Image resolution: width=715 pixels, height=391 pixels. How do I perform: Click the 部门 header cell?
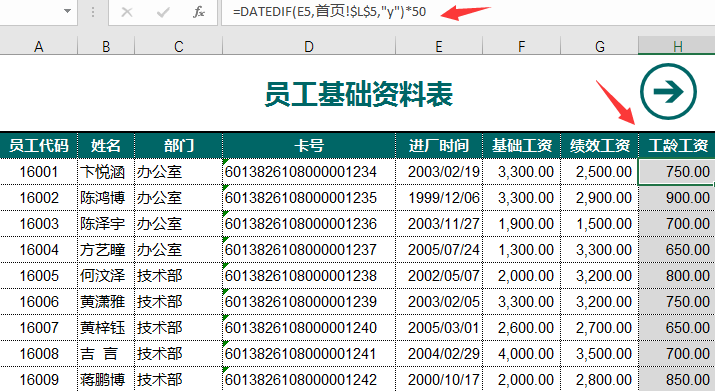tap(178, 146)
